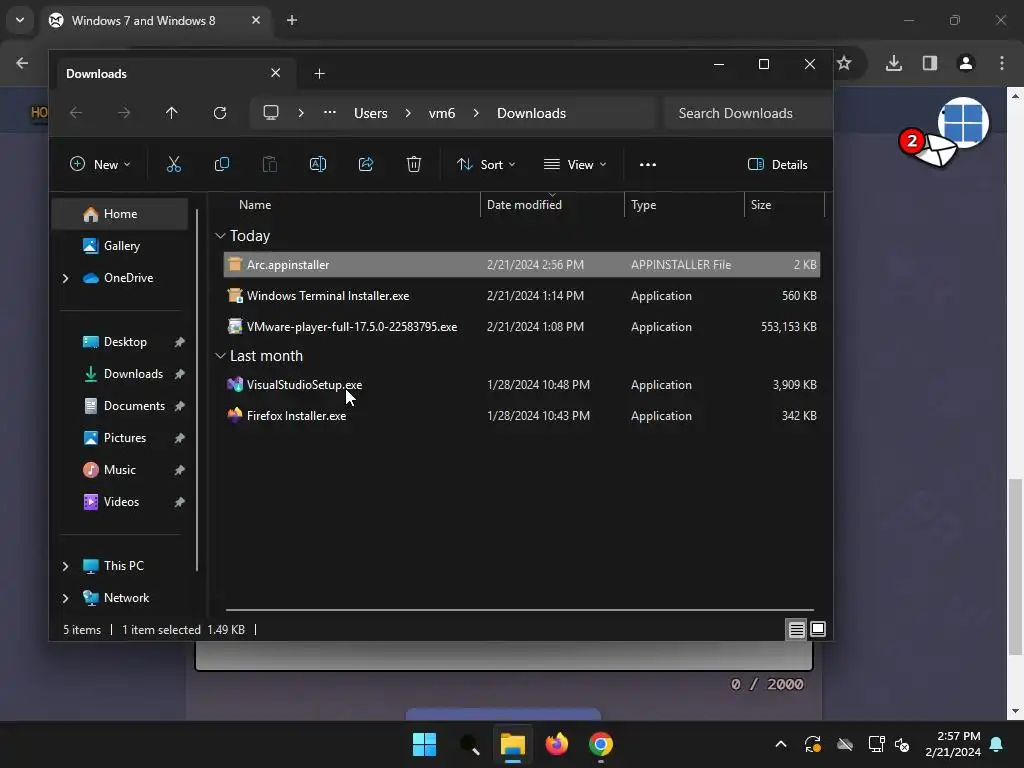Viewport: 1024px width, 768px height.
Task: Open taskbar Search magnifier
Action: 470,744
